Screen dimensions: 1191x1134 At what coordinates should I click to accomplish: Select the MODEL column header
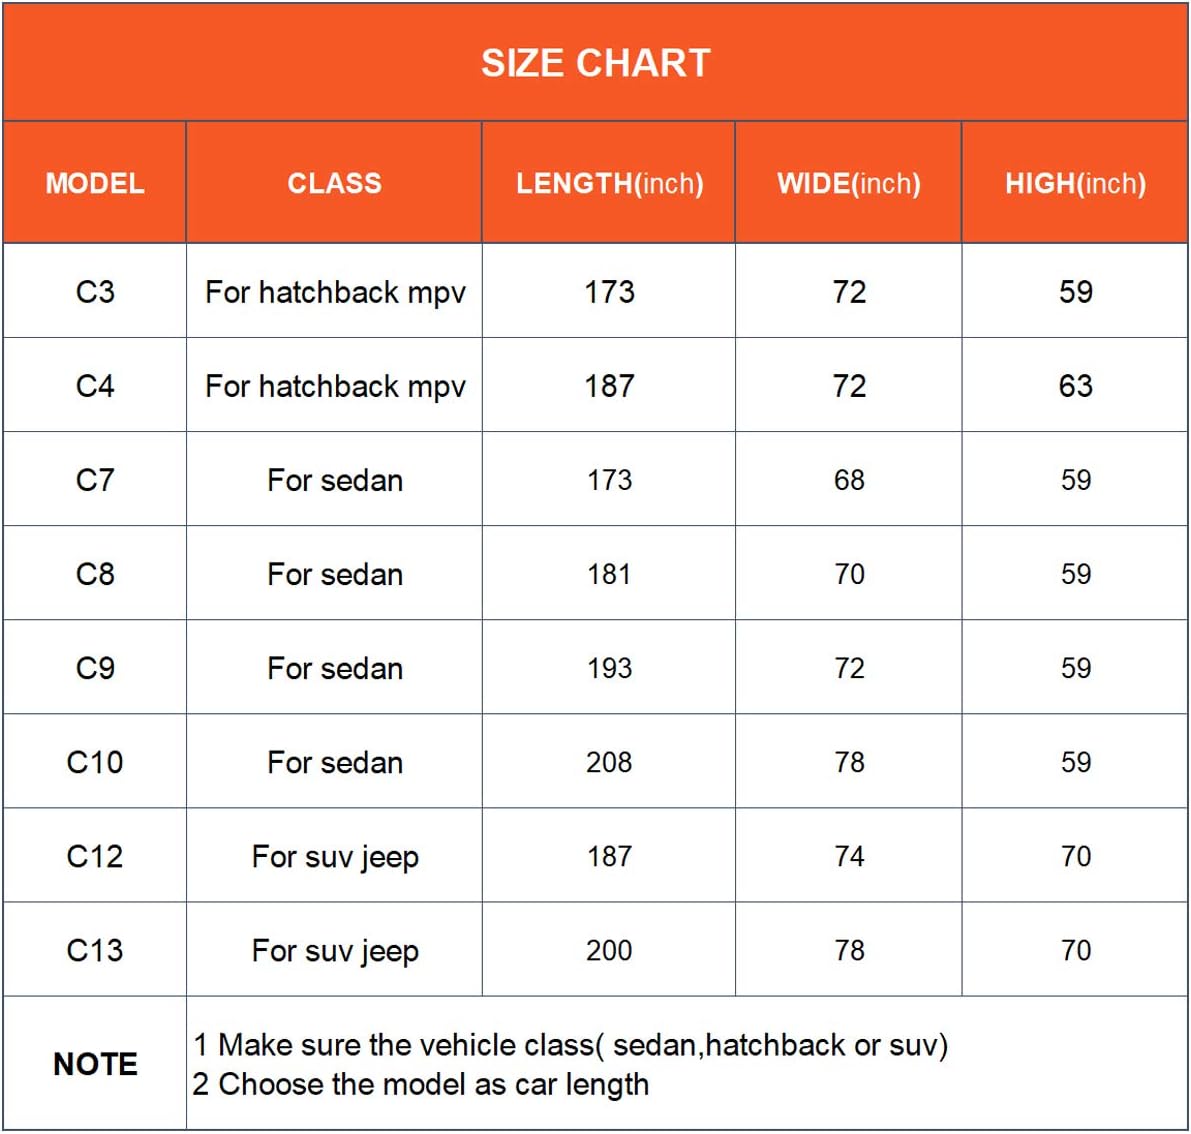(x=95, y=183)
